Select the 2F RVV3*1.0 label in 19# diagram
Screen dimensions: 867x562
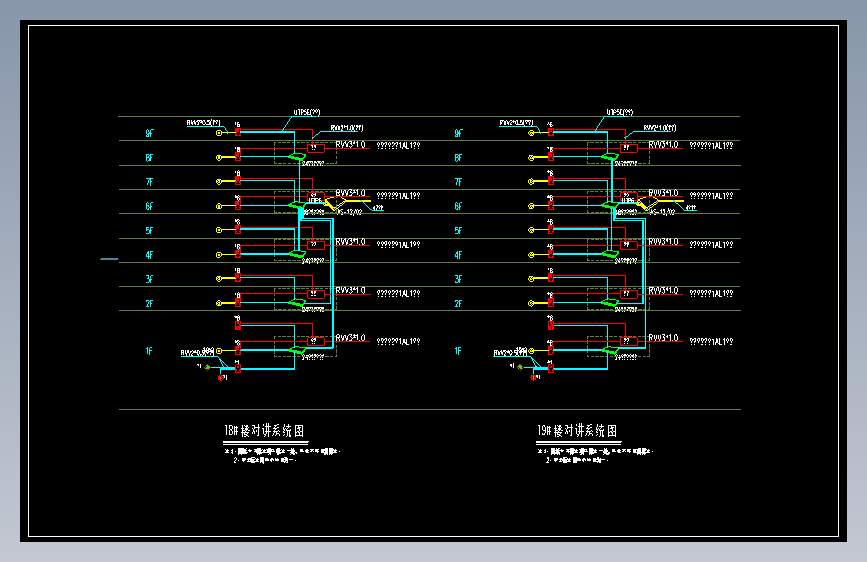[x=664, y=290]
